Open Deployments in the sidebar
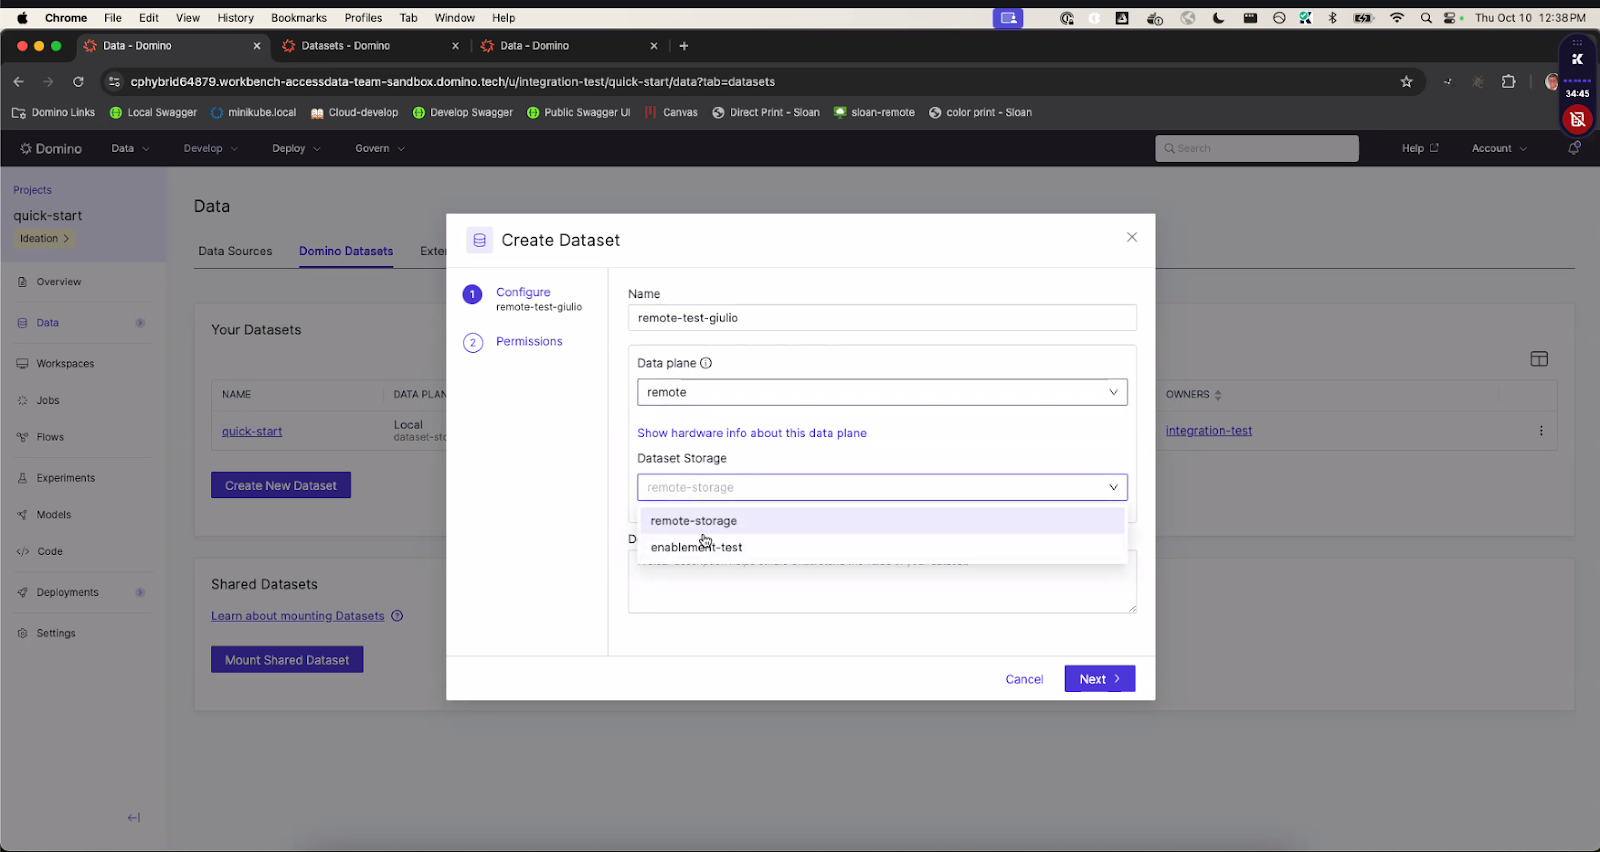Viewport: 1600px width, 852px height. (x=67, y=593)
